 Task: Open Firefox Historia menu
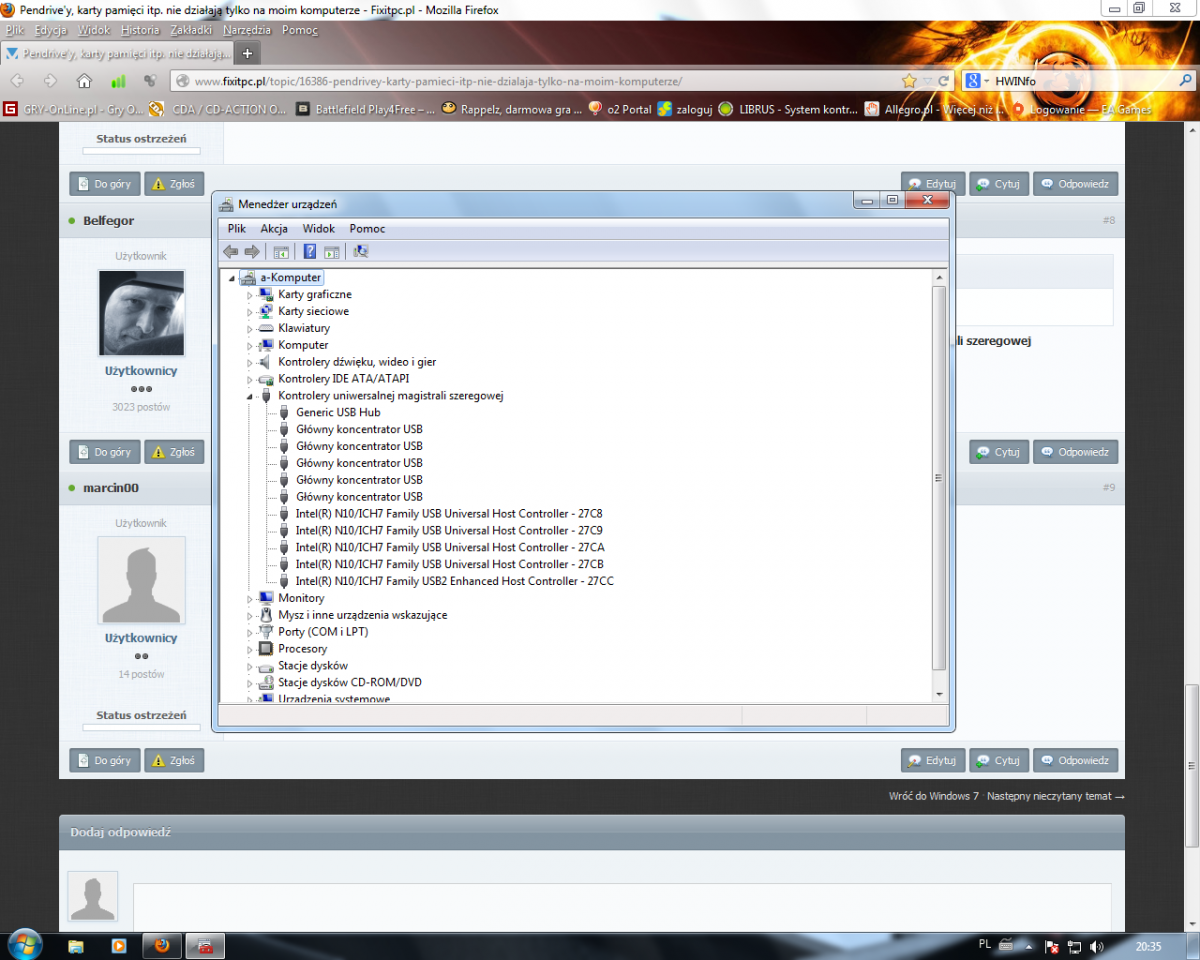(140, 30)
